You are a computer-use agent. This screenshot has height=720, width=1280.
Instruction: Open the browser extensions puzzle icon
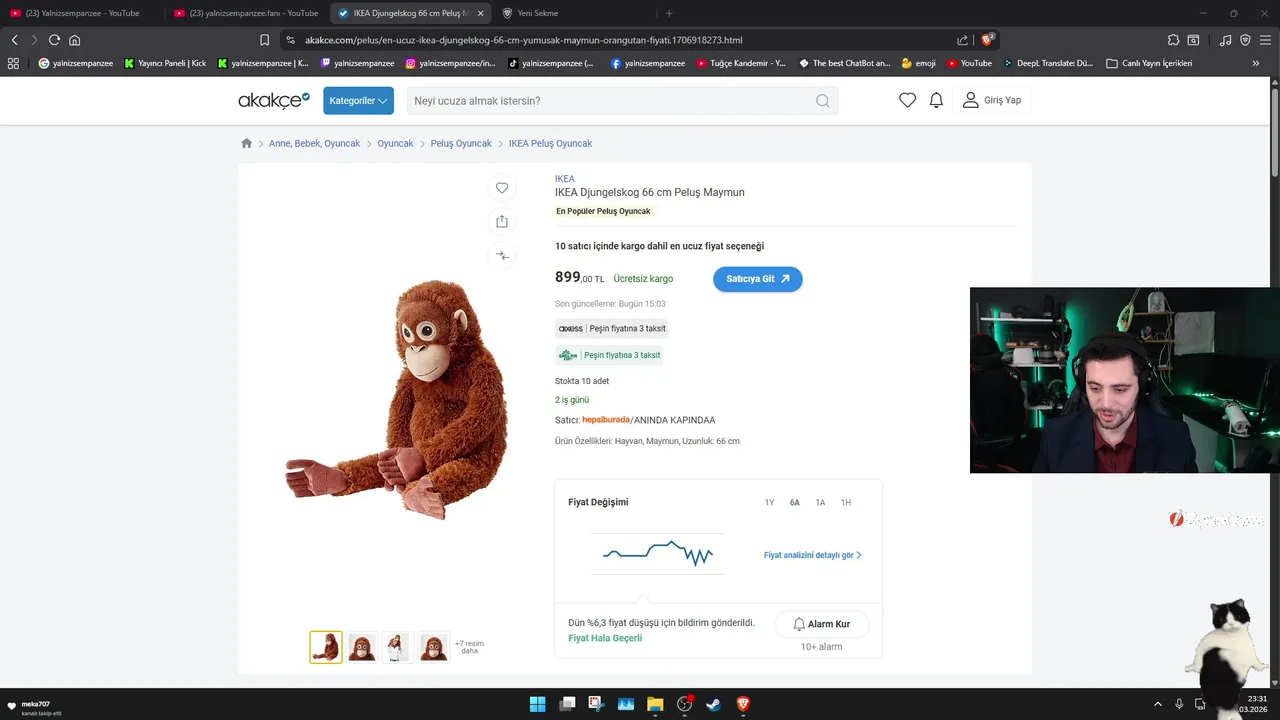(1173, 40)
